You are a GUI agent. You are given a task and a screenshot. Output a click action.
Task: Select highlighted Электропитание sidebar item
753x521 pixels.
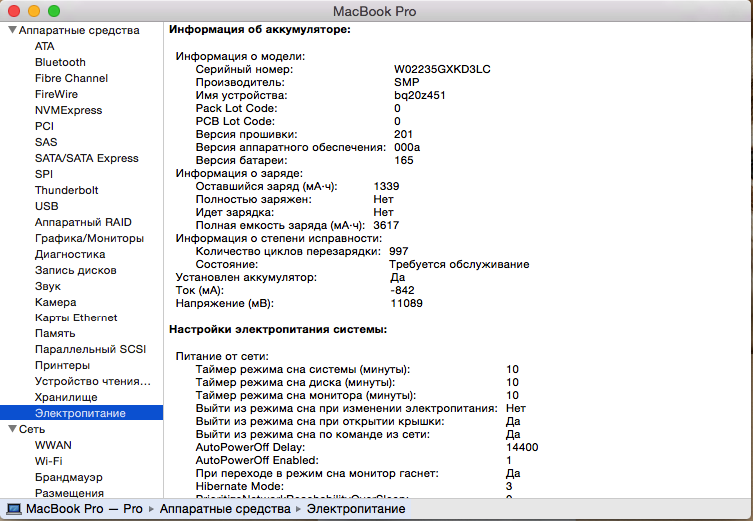pyautogui.click(x=81, y=413)
